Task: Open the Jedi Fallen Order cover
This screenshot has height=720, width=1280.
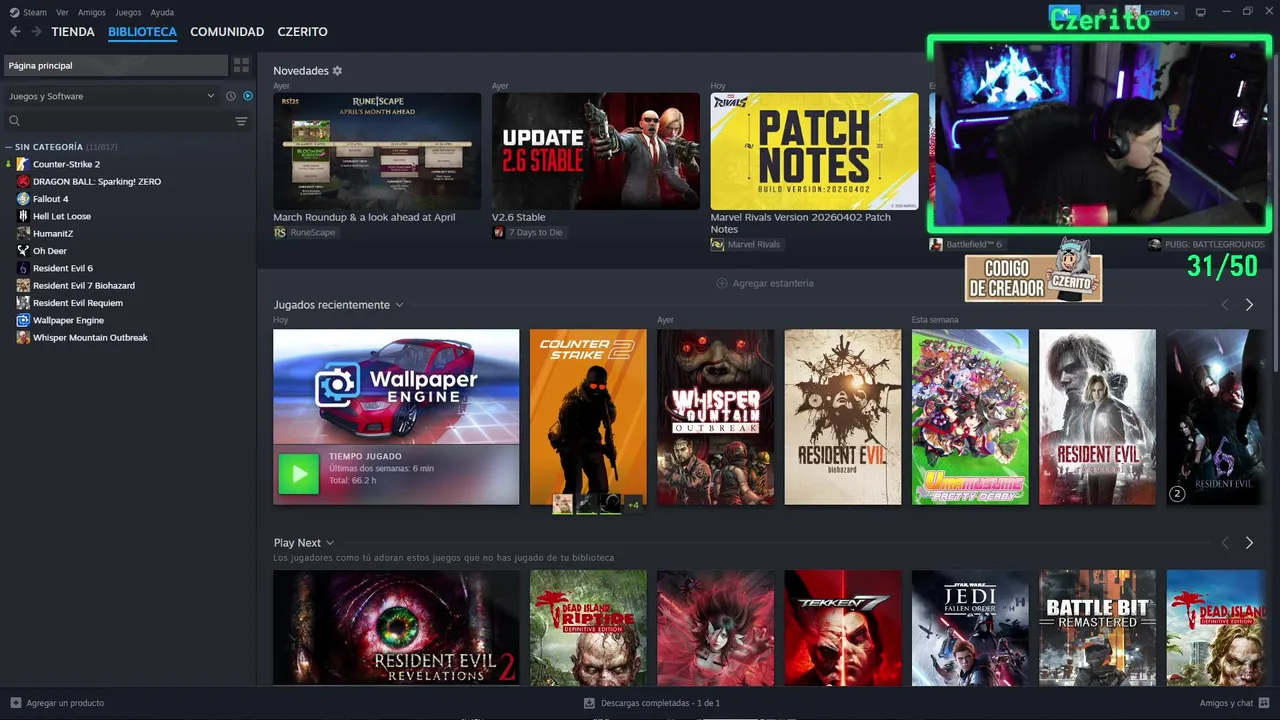Action: tap(970, 627)
